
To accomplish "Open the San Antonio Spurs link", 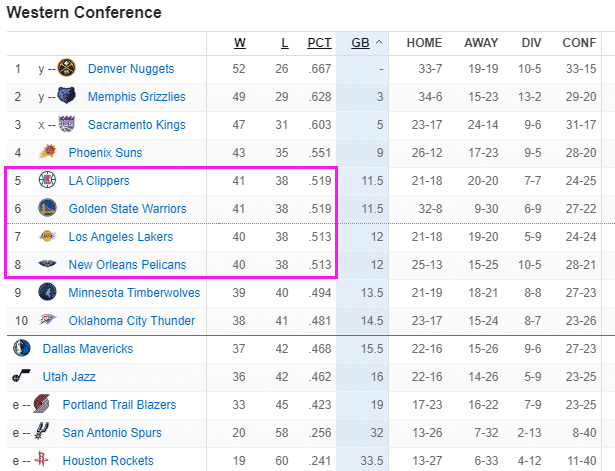I will click(x=113, y=433).
